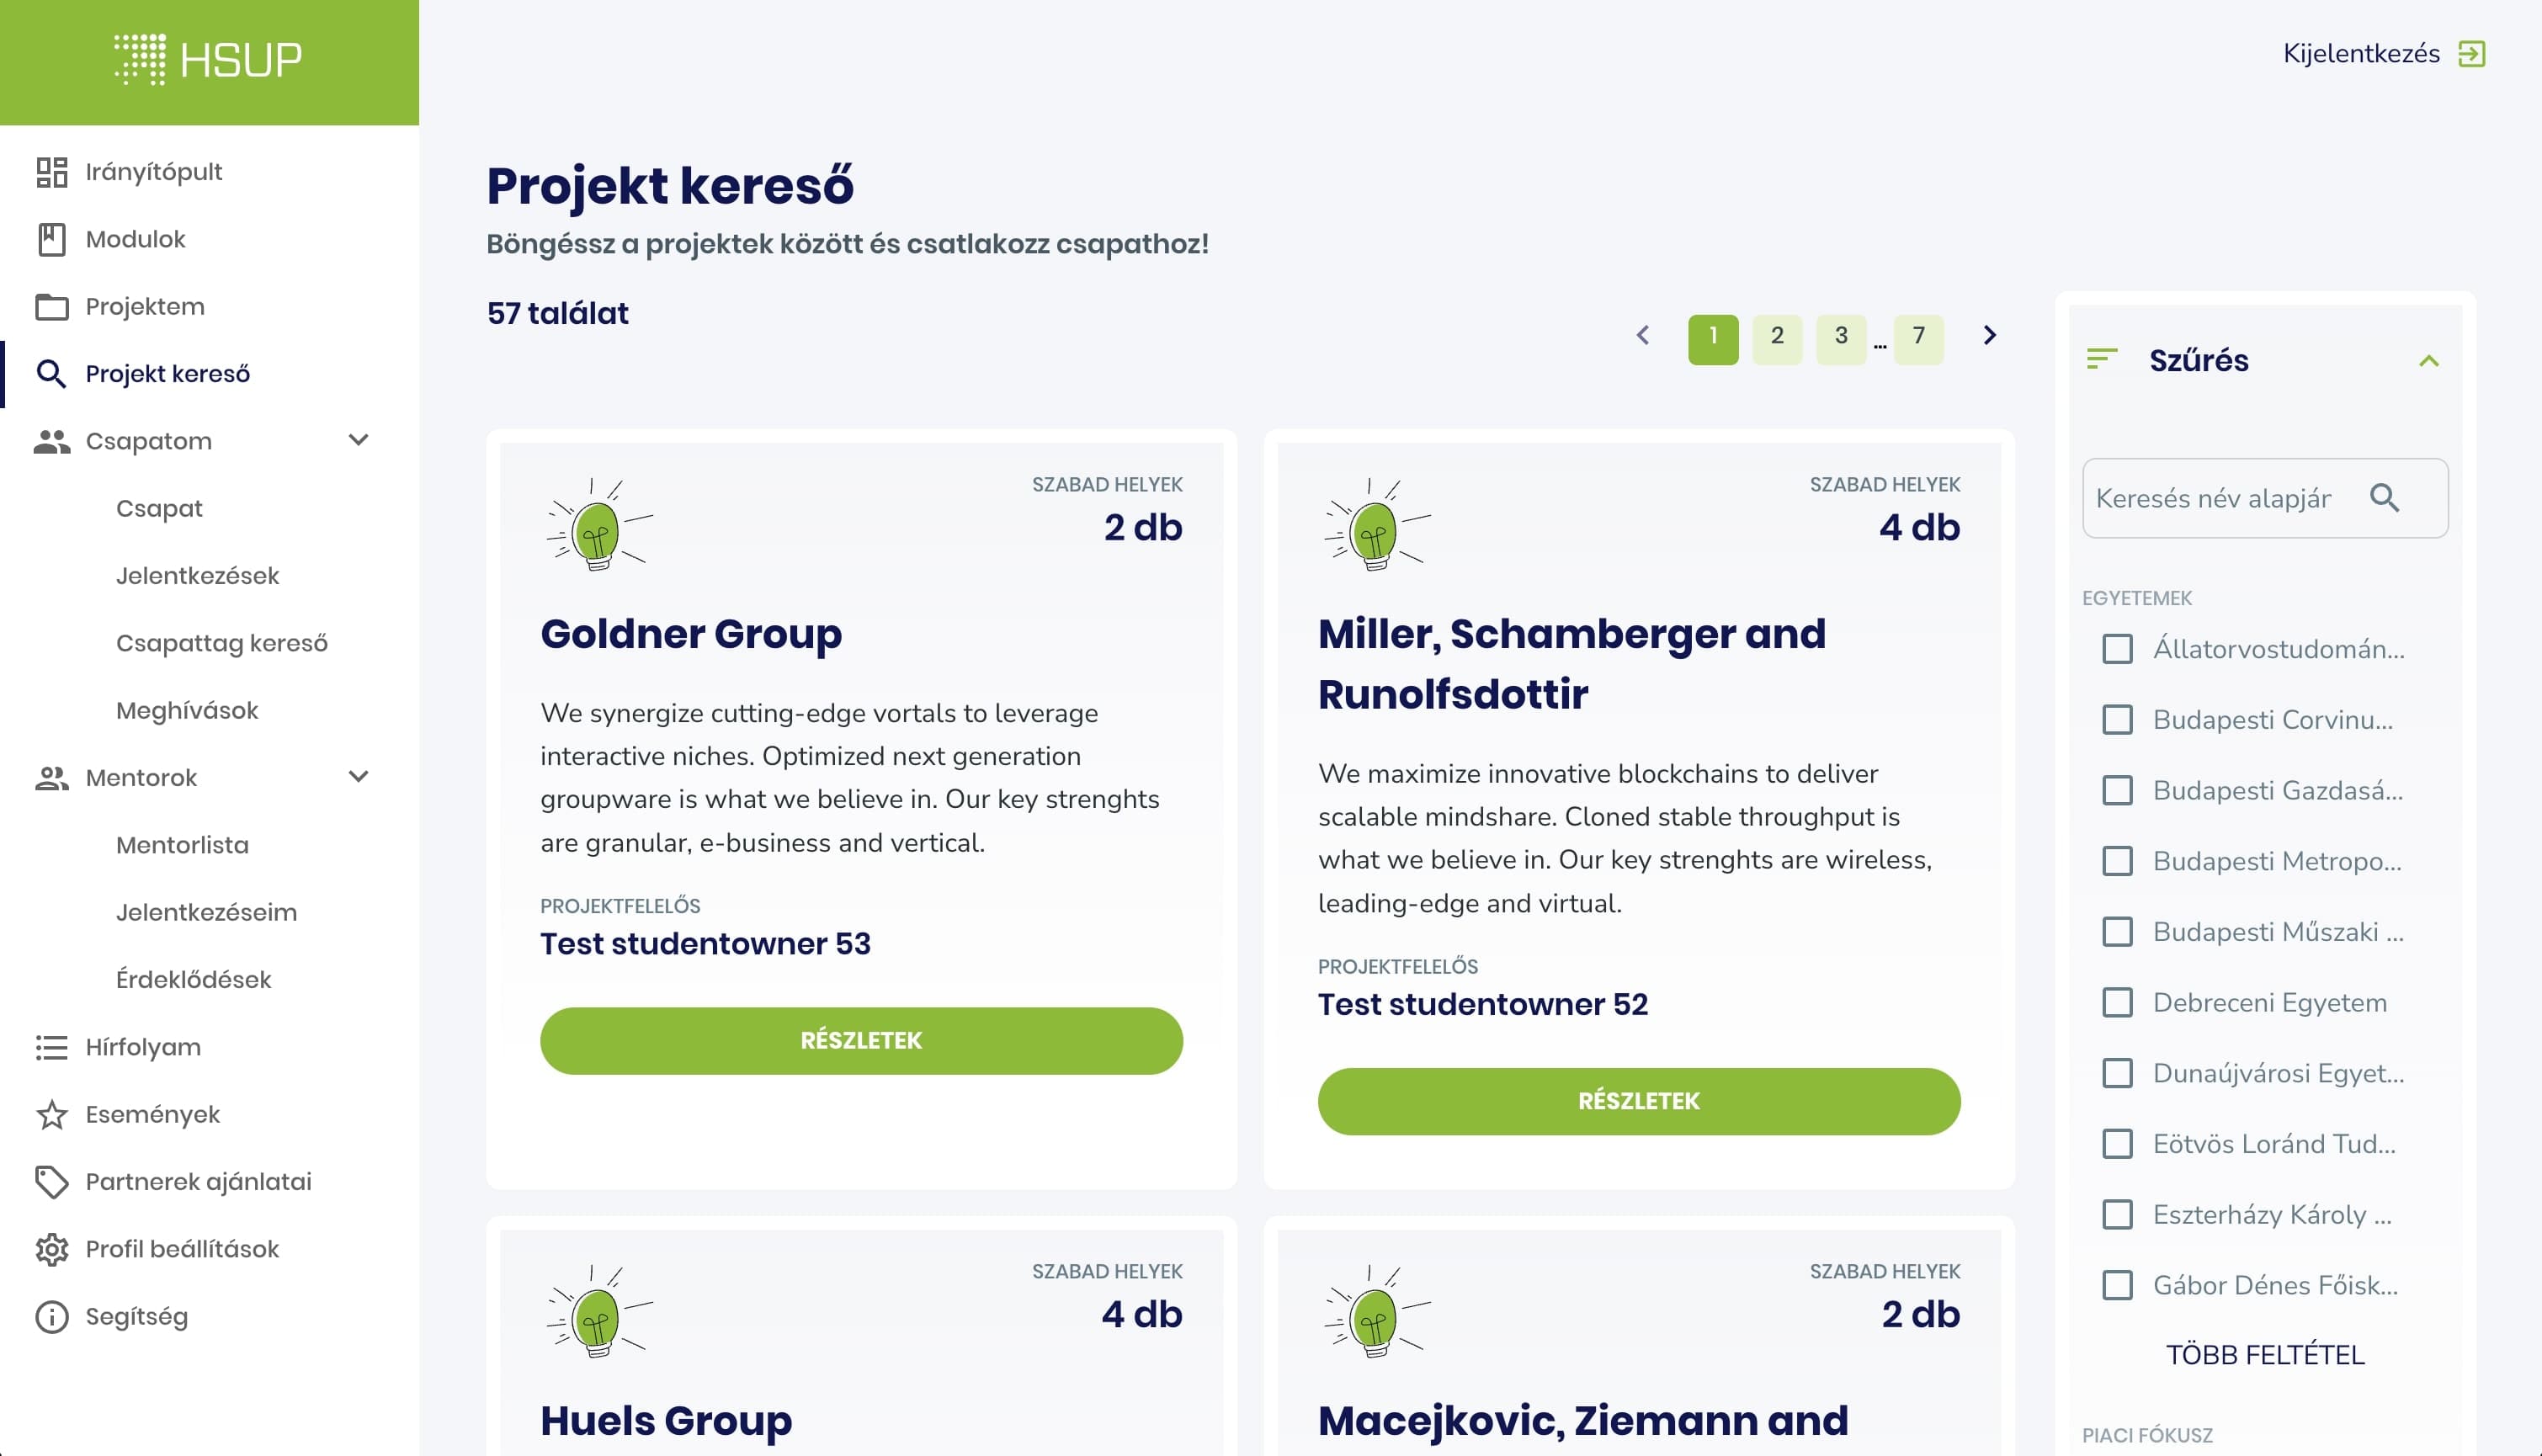Enable the Budapesti Corvinus filter checkbox
The width and height of the screenshot is (2542, 1456).
point(2117,720)
